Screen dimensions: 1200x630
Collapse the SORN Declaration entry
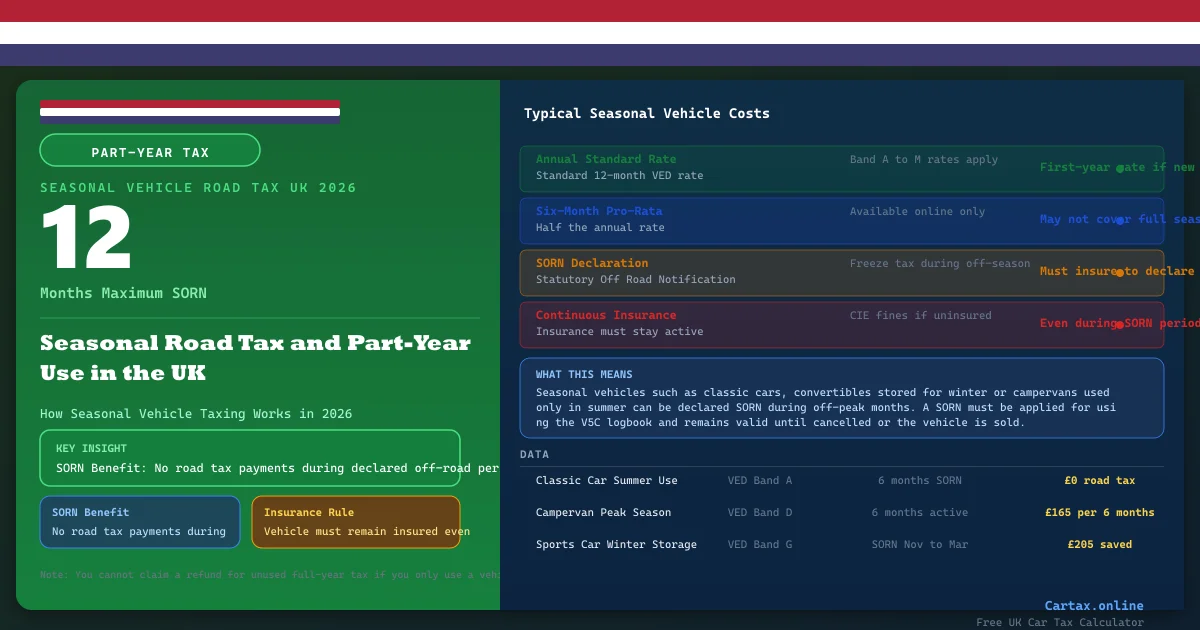click(x=841, y=271)
